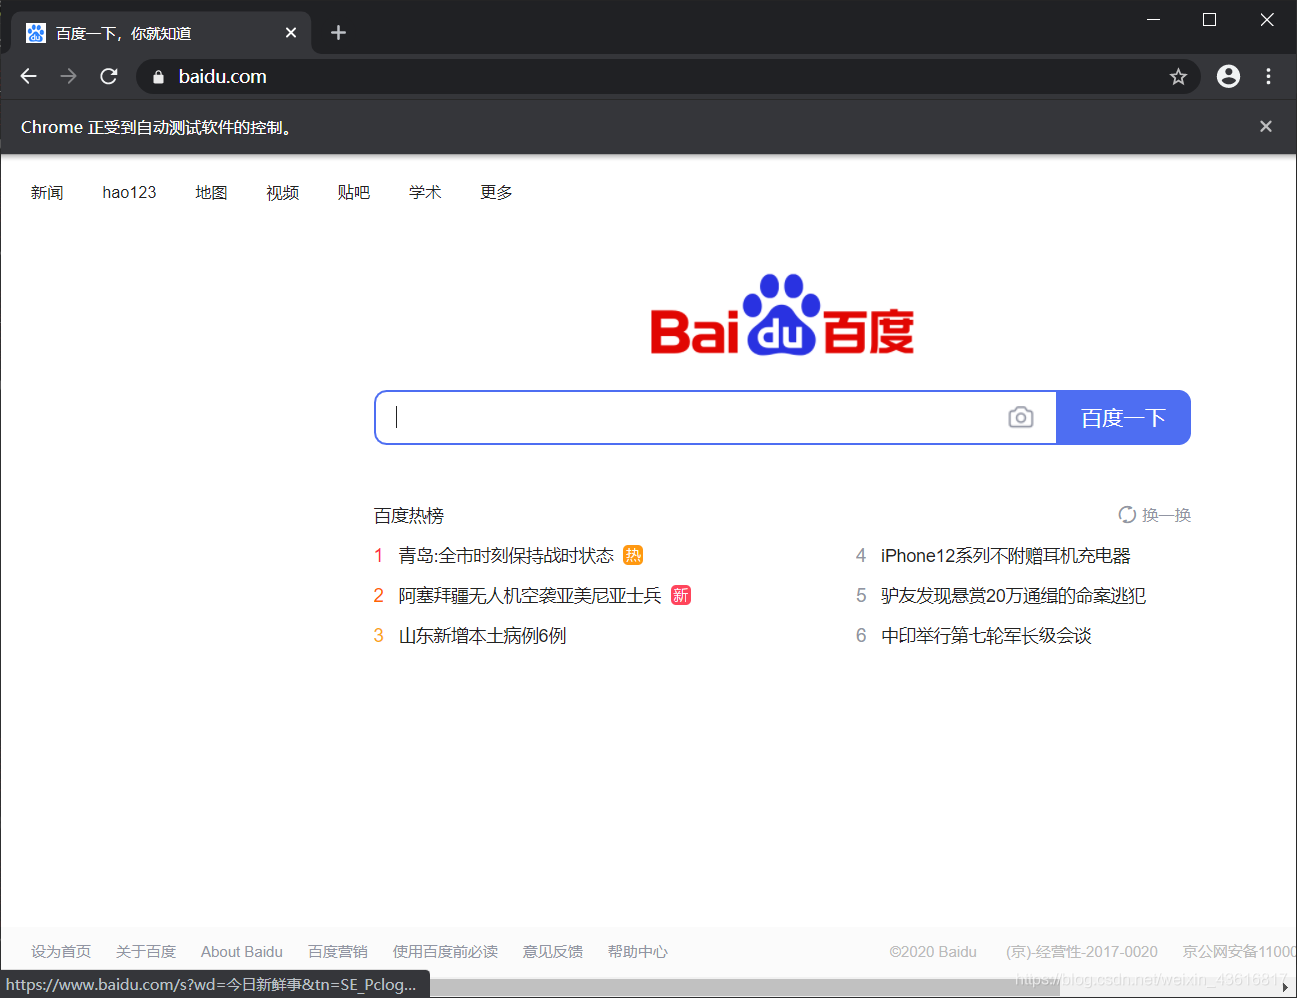Minimize the Chrome window
The height and width of the screenshot is (998, 1297).
click(1153, 20)
